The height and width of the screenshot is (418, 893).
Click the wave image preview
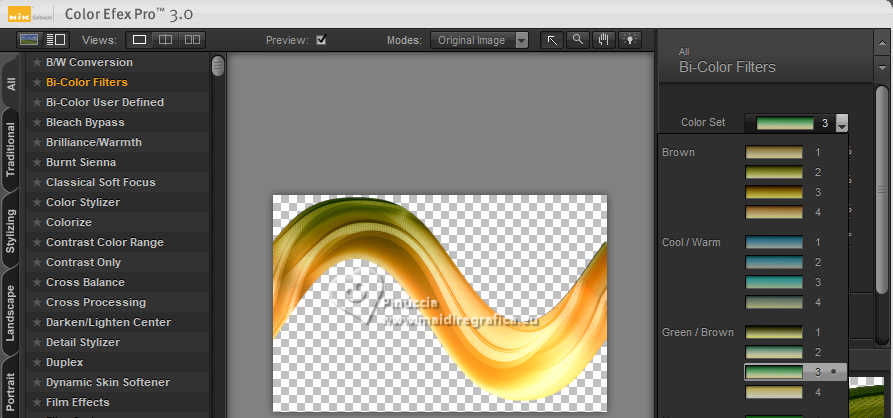point(440,303)
